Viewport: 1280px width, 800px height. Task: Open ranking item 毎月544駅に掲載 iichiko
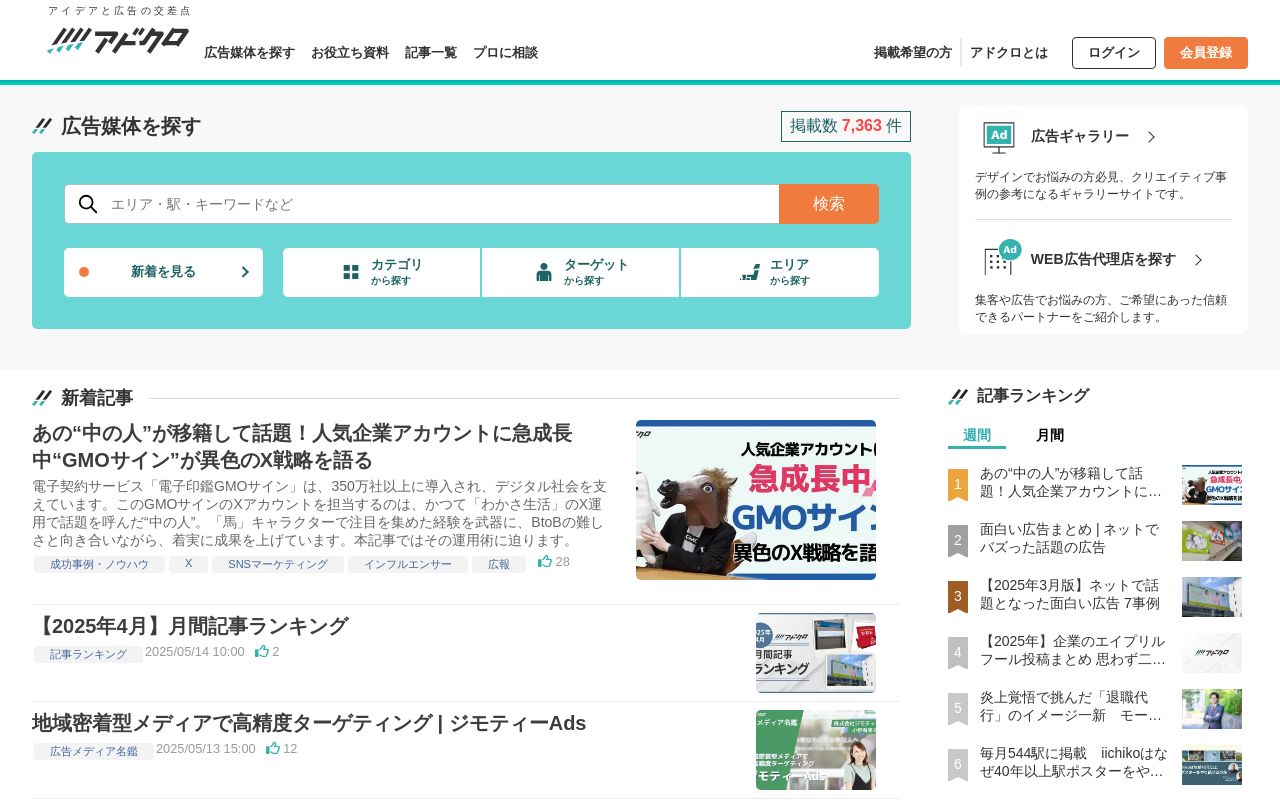coord(1073,762)
